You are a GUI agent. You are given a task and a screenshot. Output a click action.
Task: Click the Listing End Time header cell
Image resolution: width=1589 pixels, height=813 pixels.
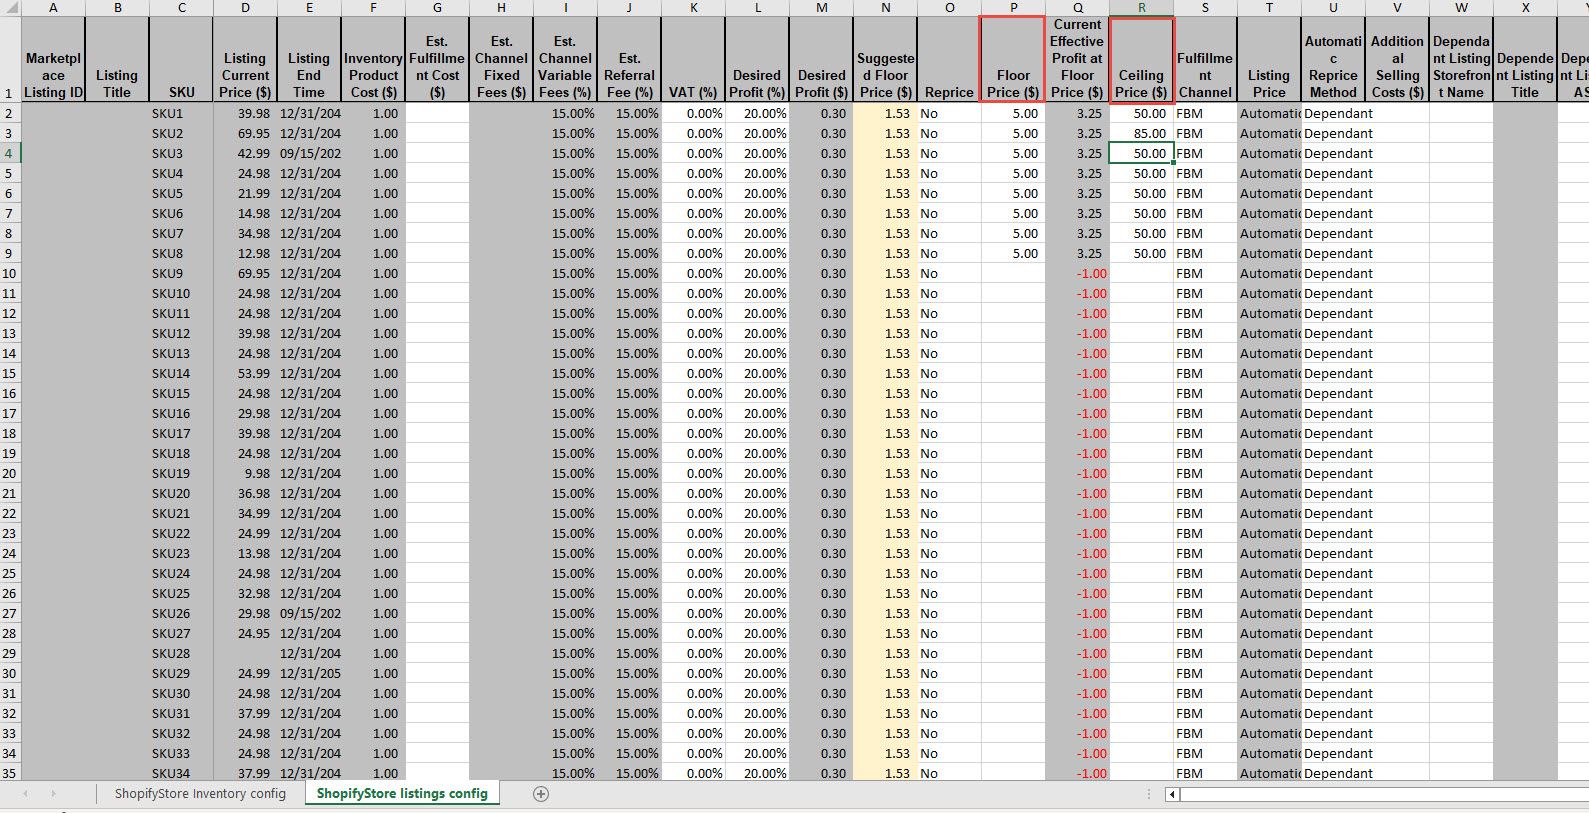[309, 59]
